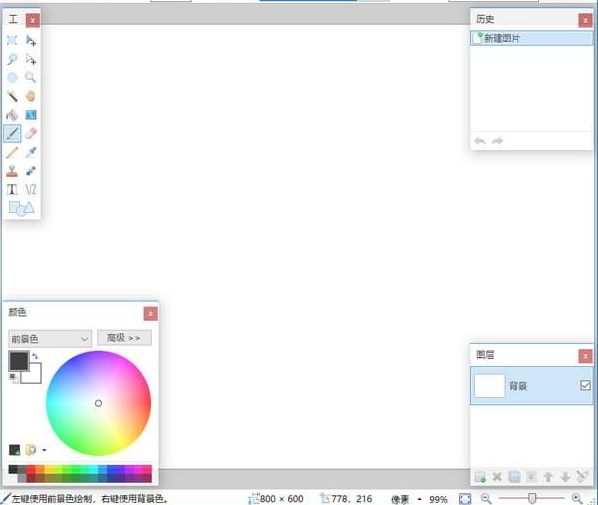Select the Color Picker eyedropper tool
This screenshot has width=598, height=505.
tap(31, 152)
